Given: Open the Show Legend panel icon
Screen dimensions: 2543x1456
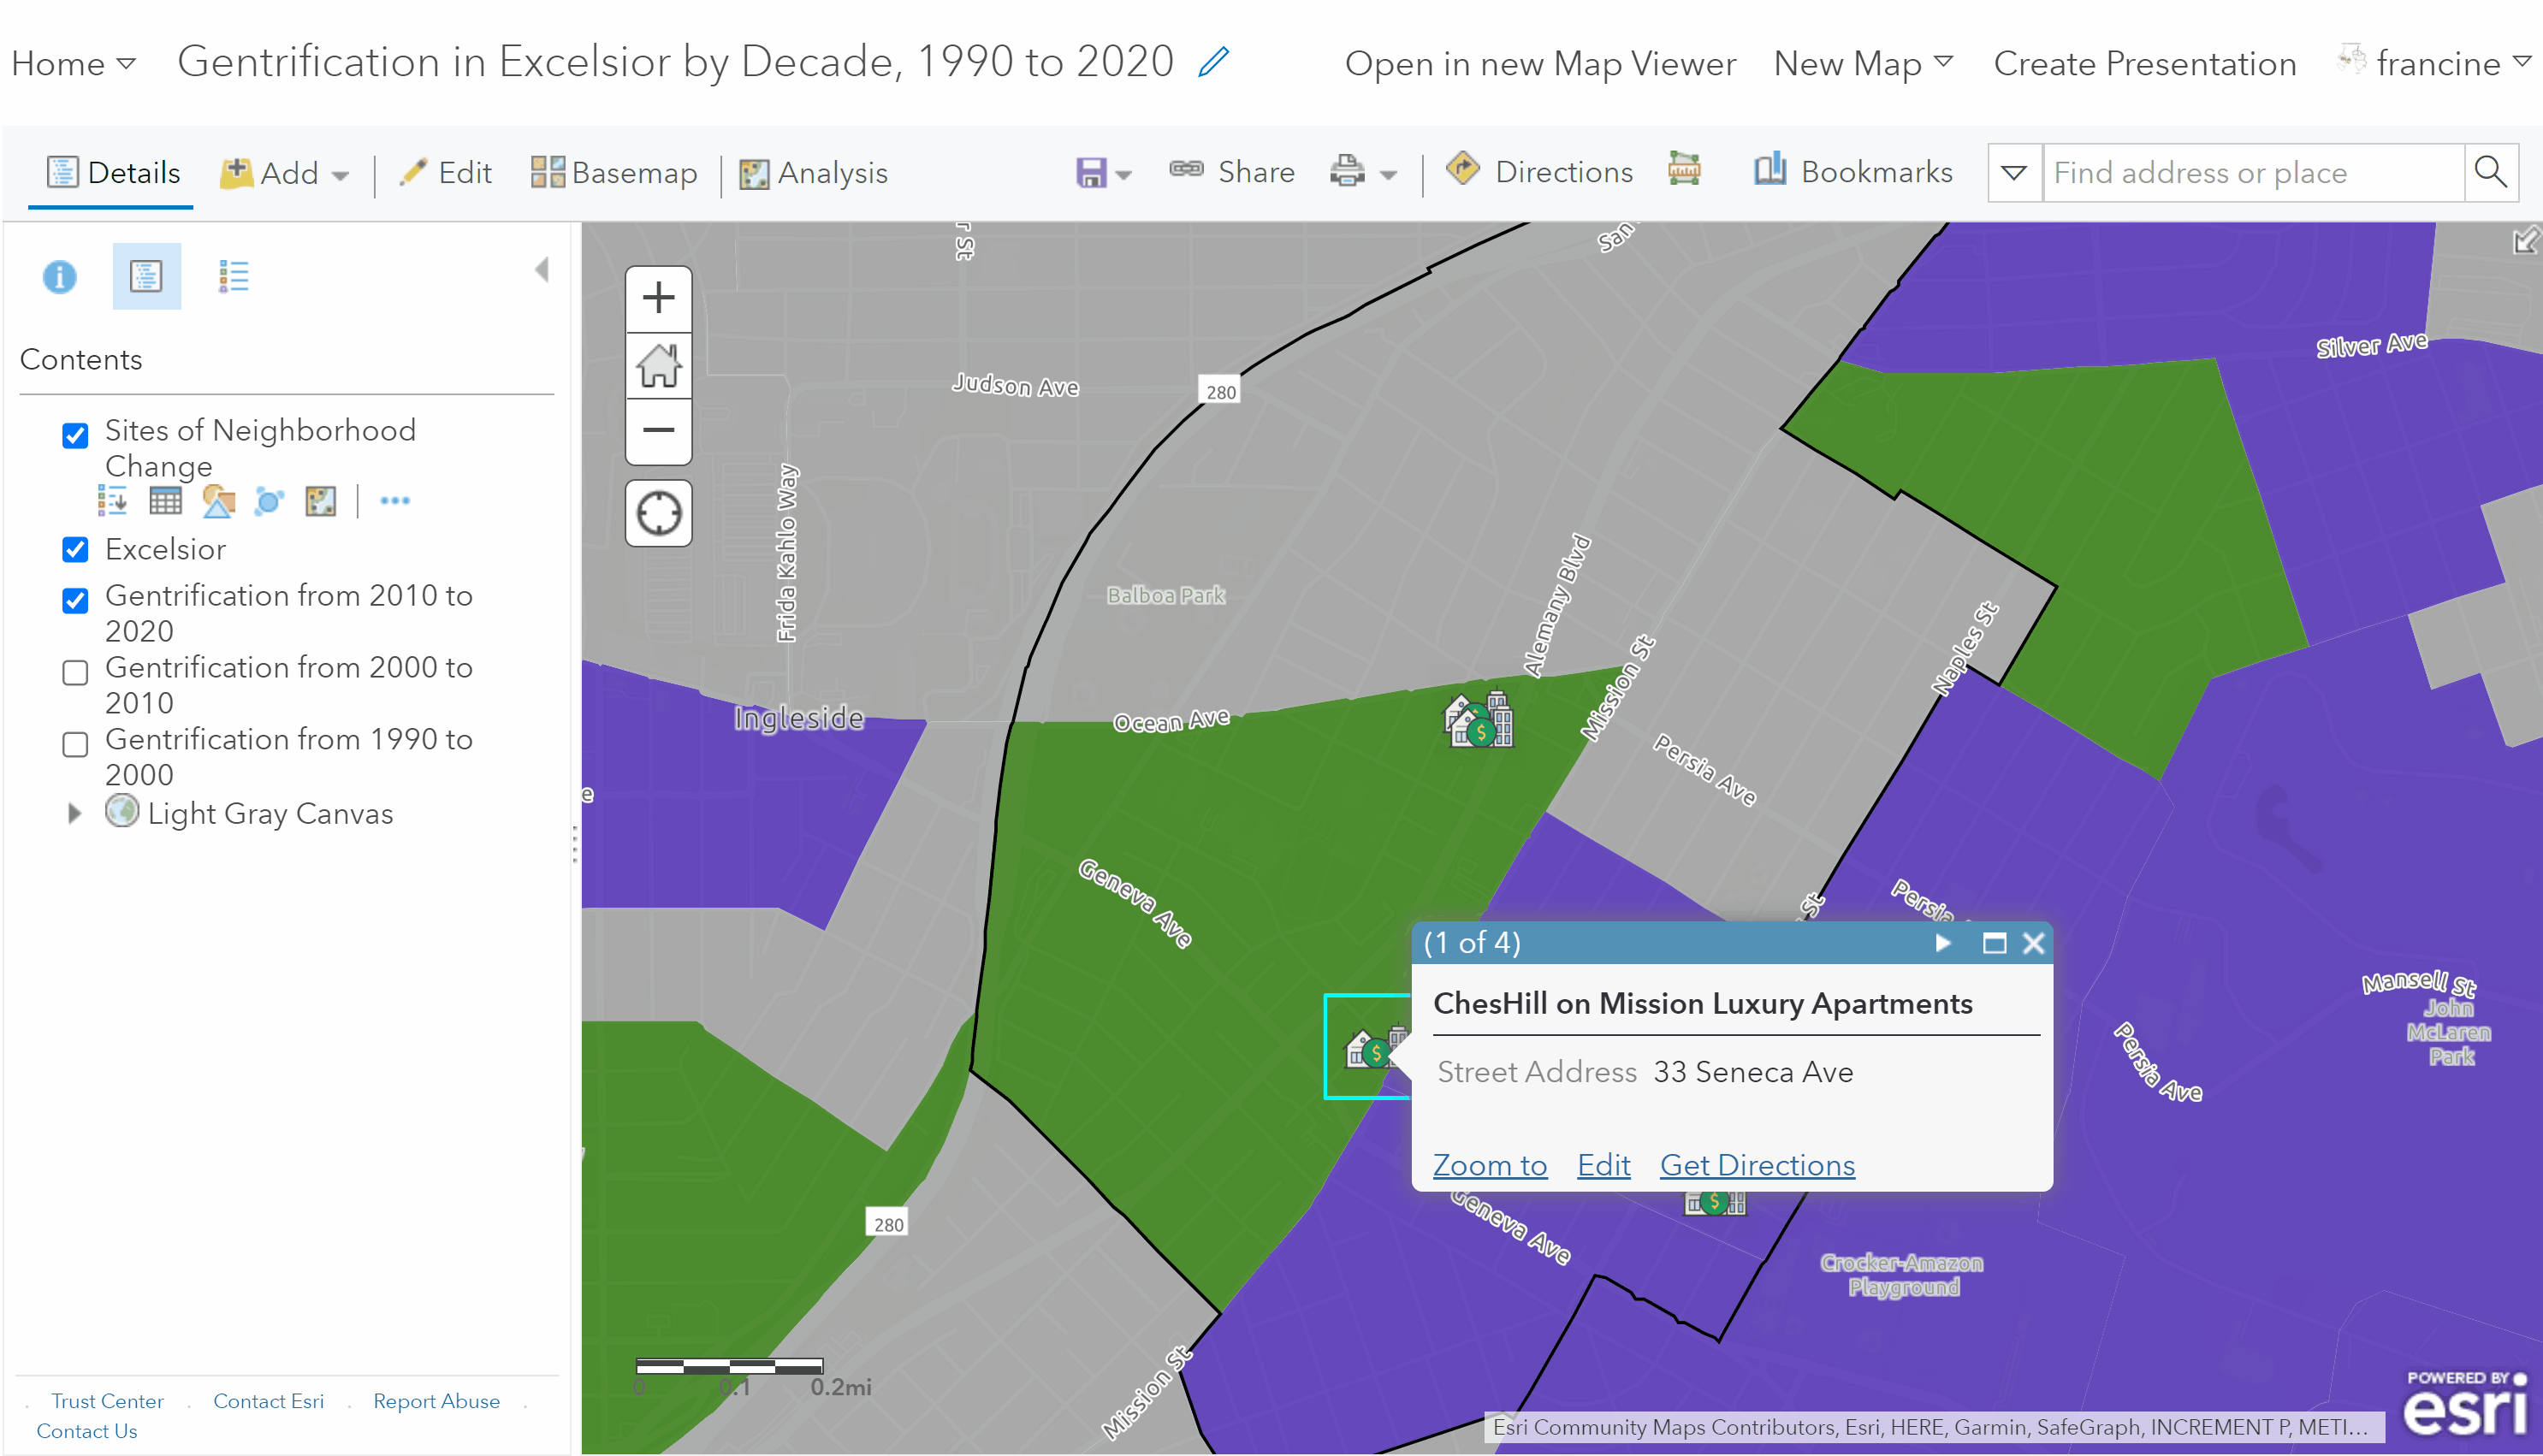Looking at the screenshot, I should (233, 276).
